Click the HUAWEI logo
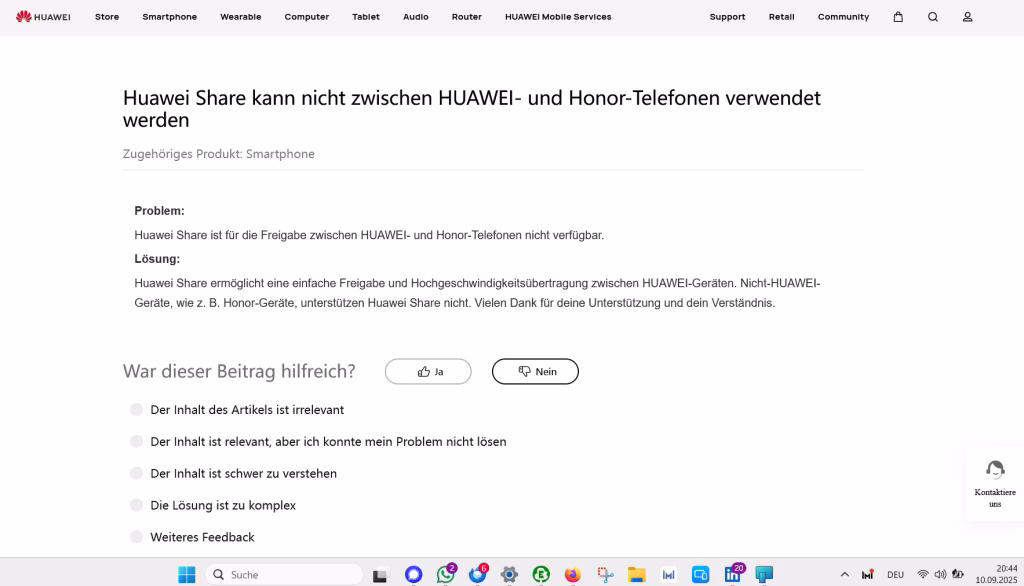The image size is (1024, 586). 43,17
